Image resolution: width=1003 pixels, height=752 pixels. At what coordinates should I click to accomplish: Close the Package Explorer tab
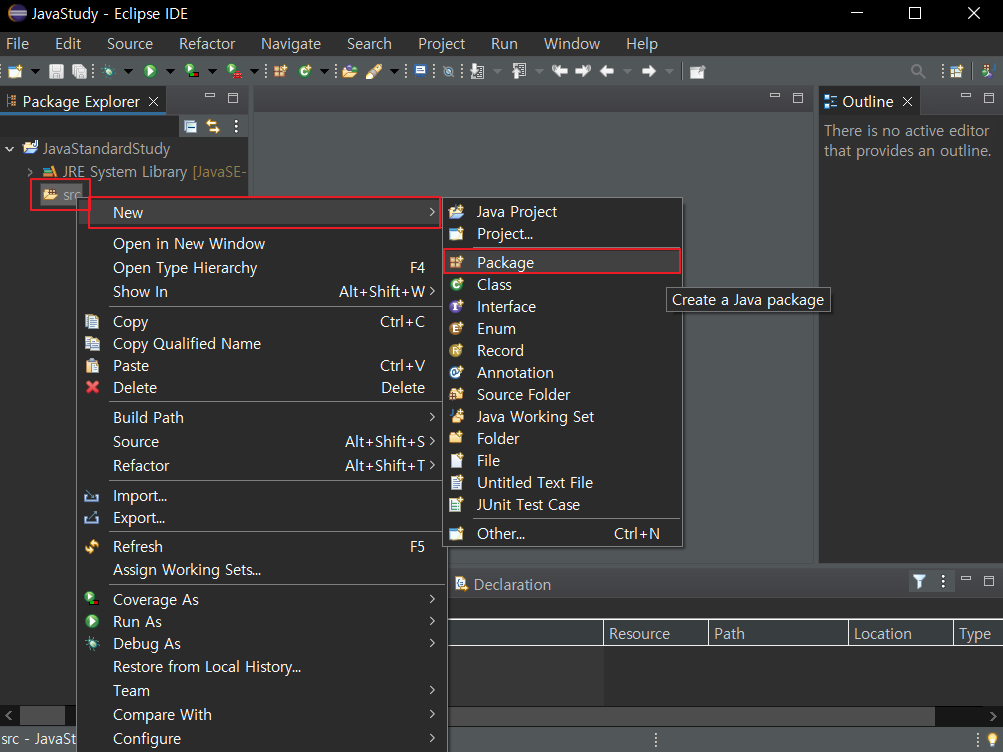(x=154, y=102)
